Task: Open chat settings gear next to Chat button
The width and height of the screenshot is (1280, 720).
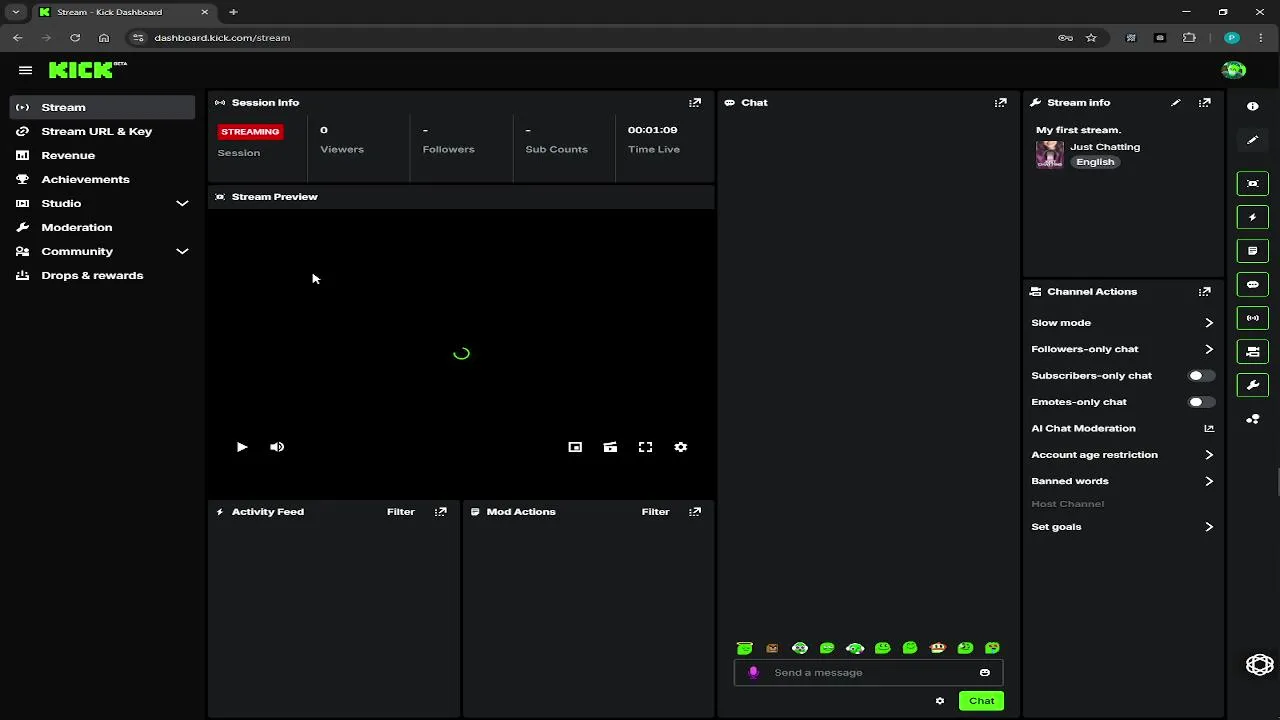Action: pos(940,701)
